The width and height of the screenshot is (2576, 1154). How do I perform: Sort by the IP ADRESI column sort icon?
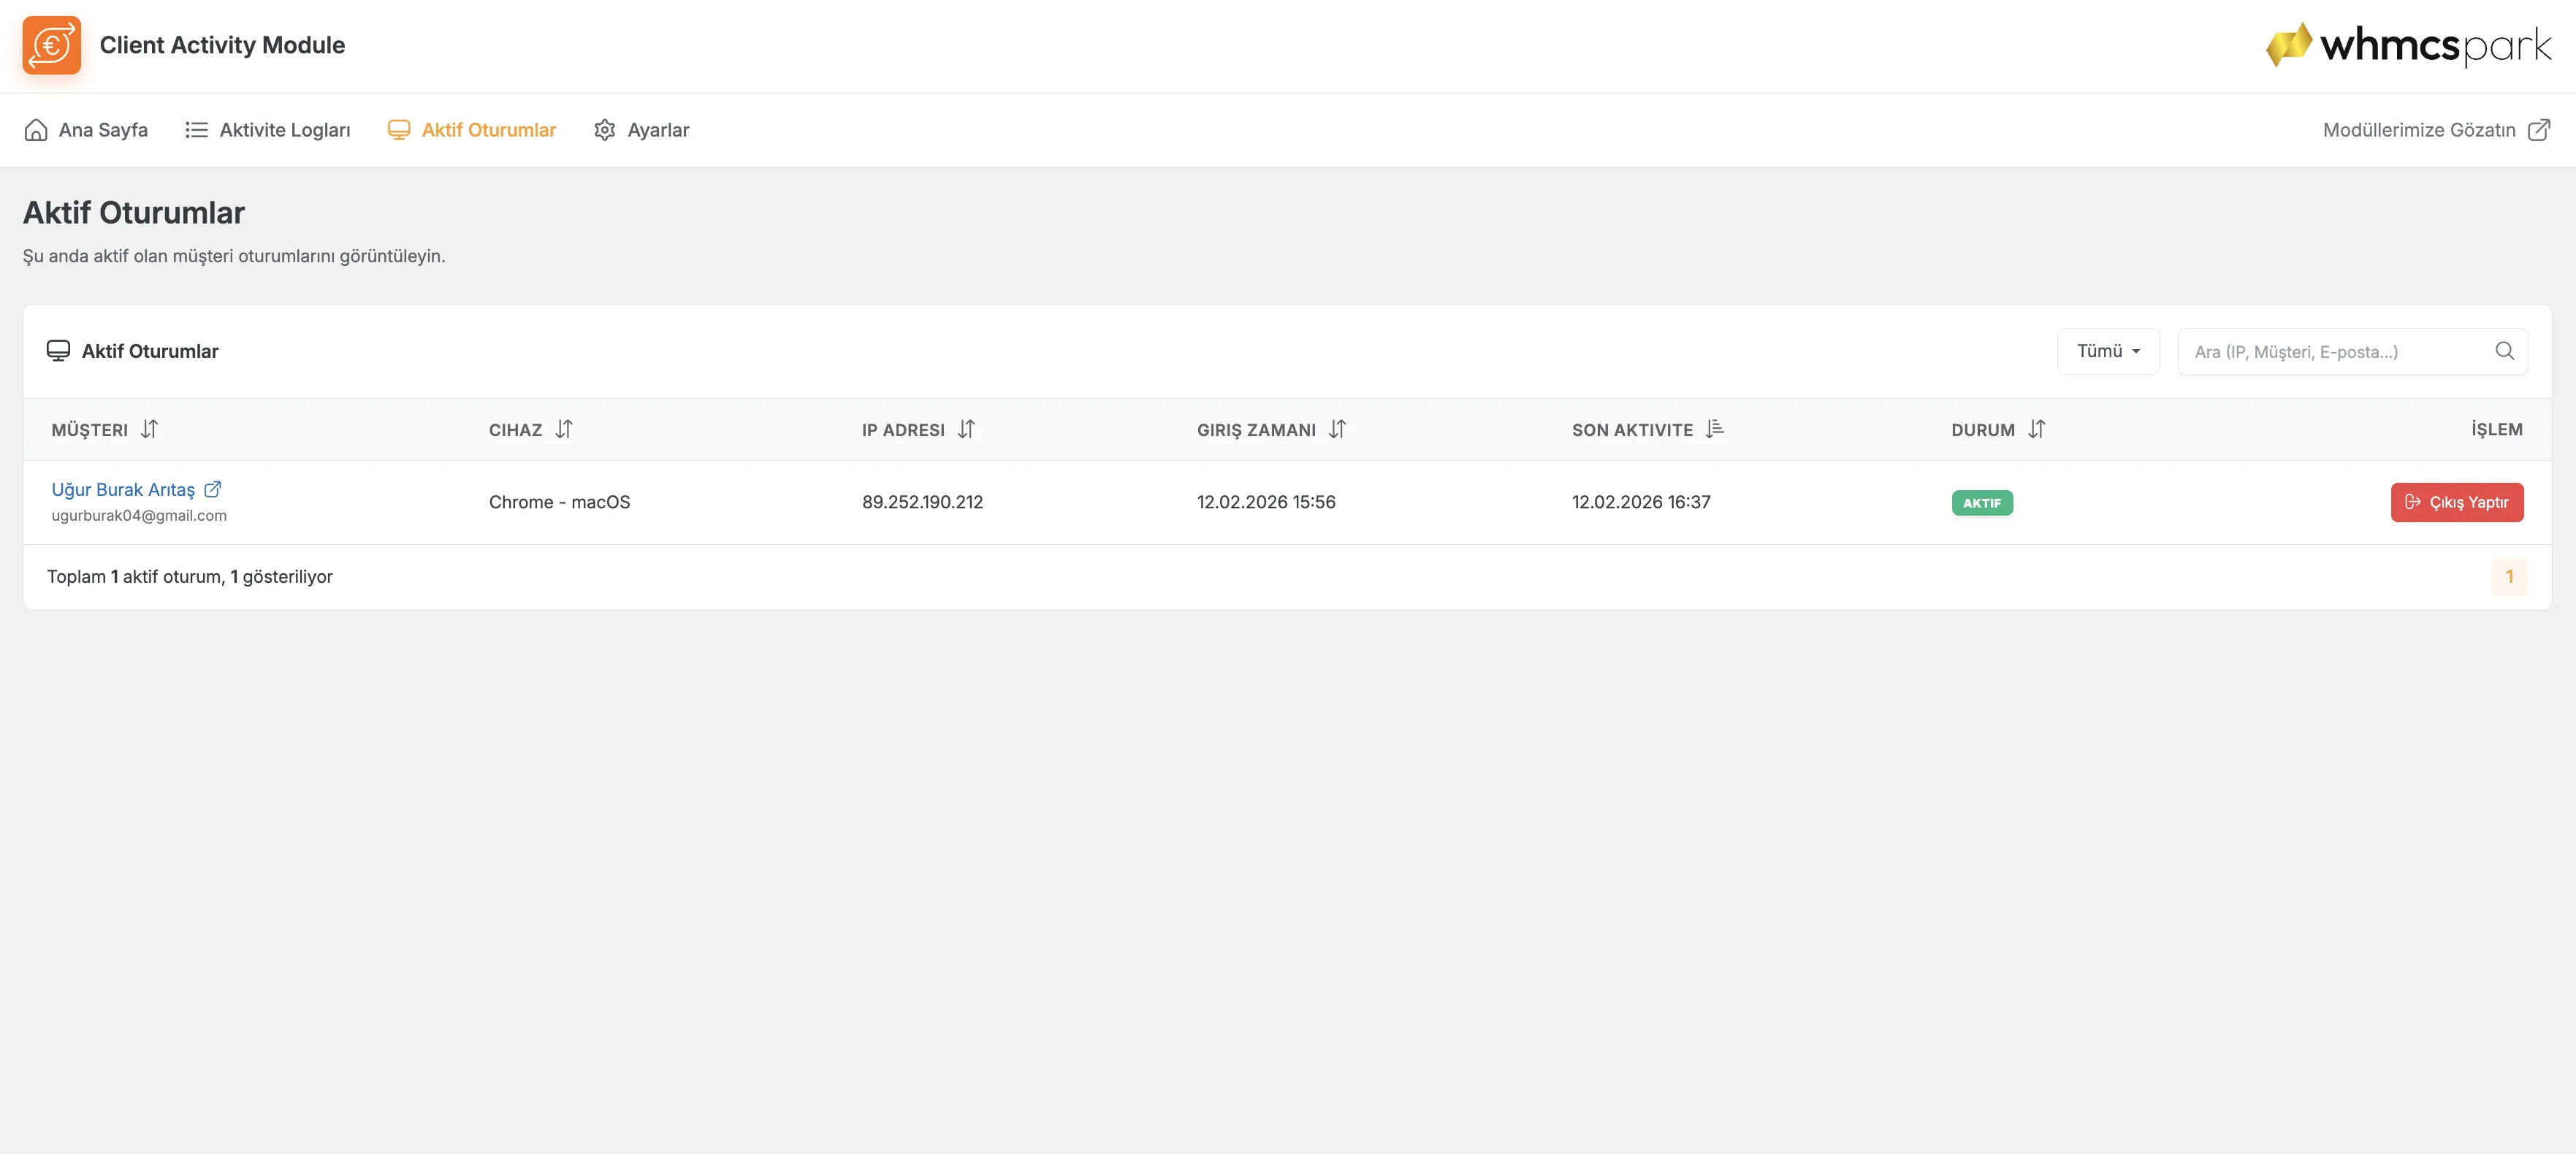click(966, 429)
